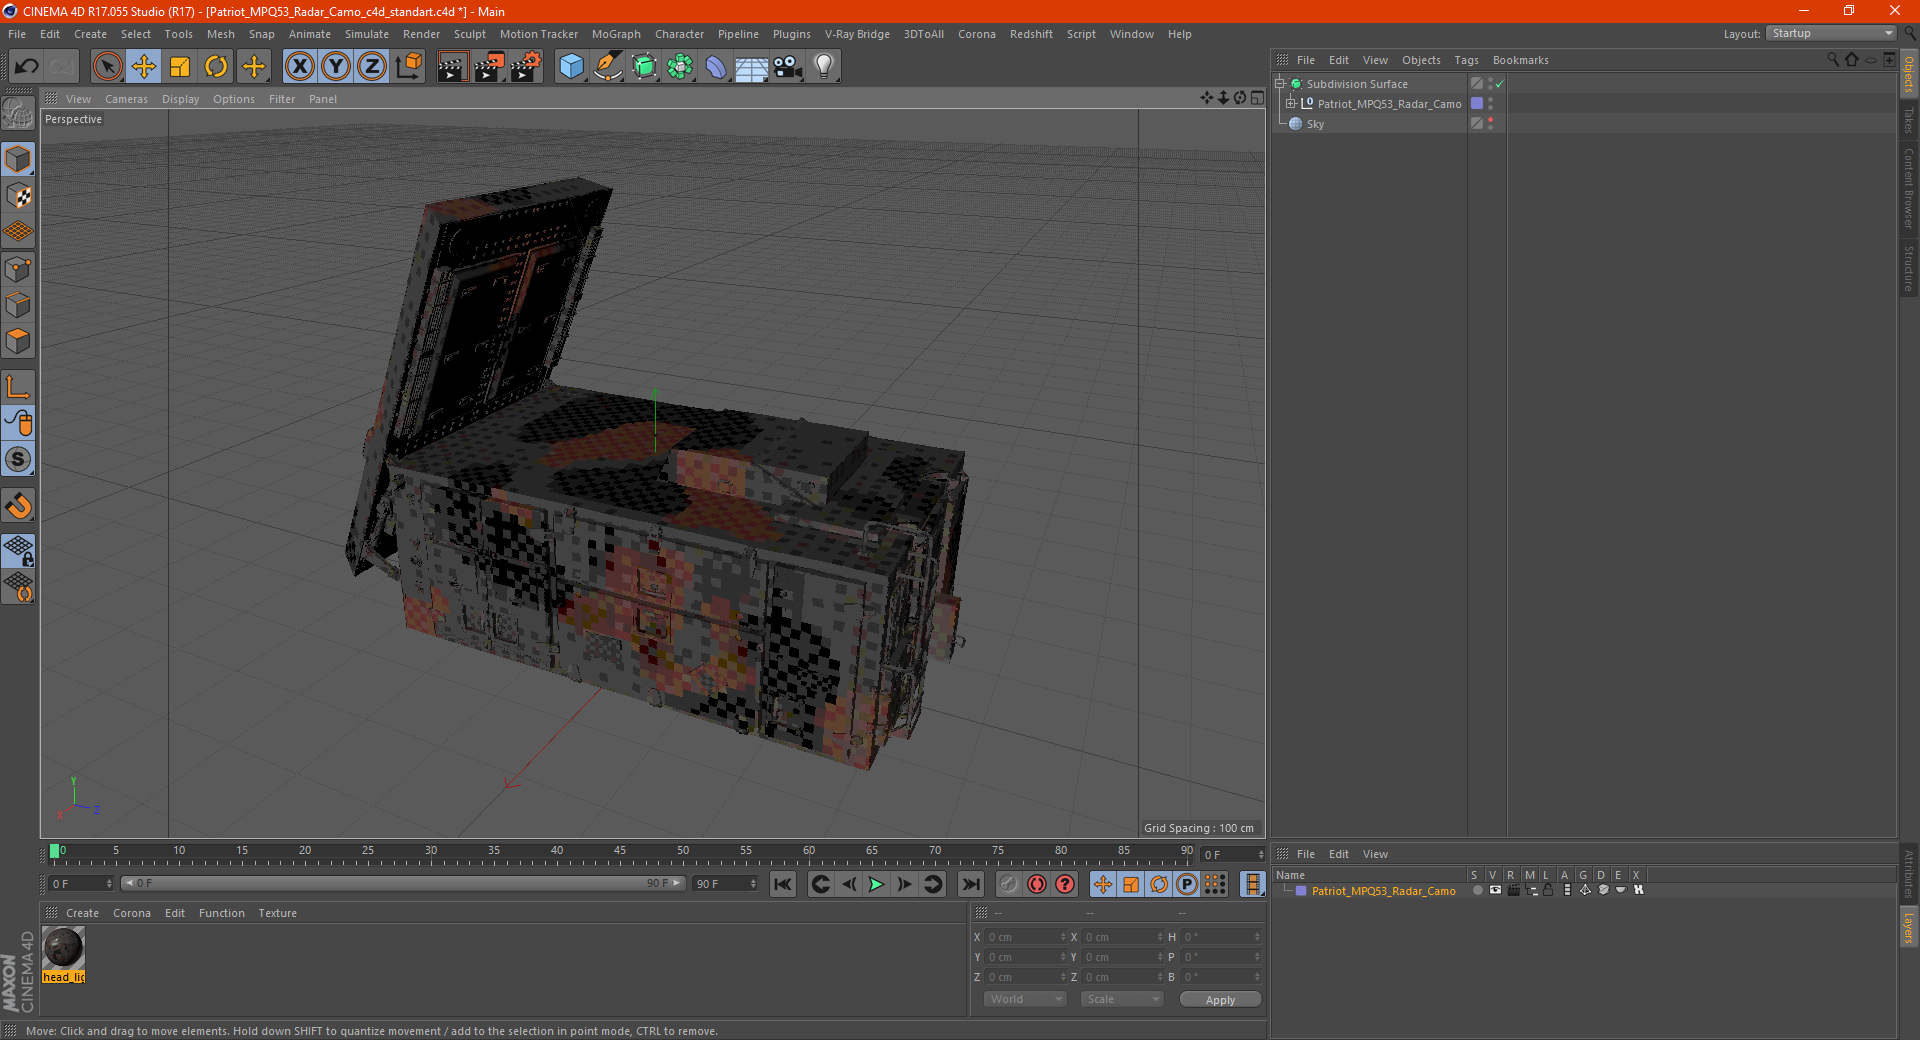Toggle Z axis lock

click(x=372, y=67)
